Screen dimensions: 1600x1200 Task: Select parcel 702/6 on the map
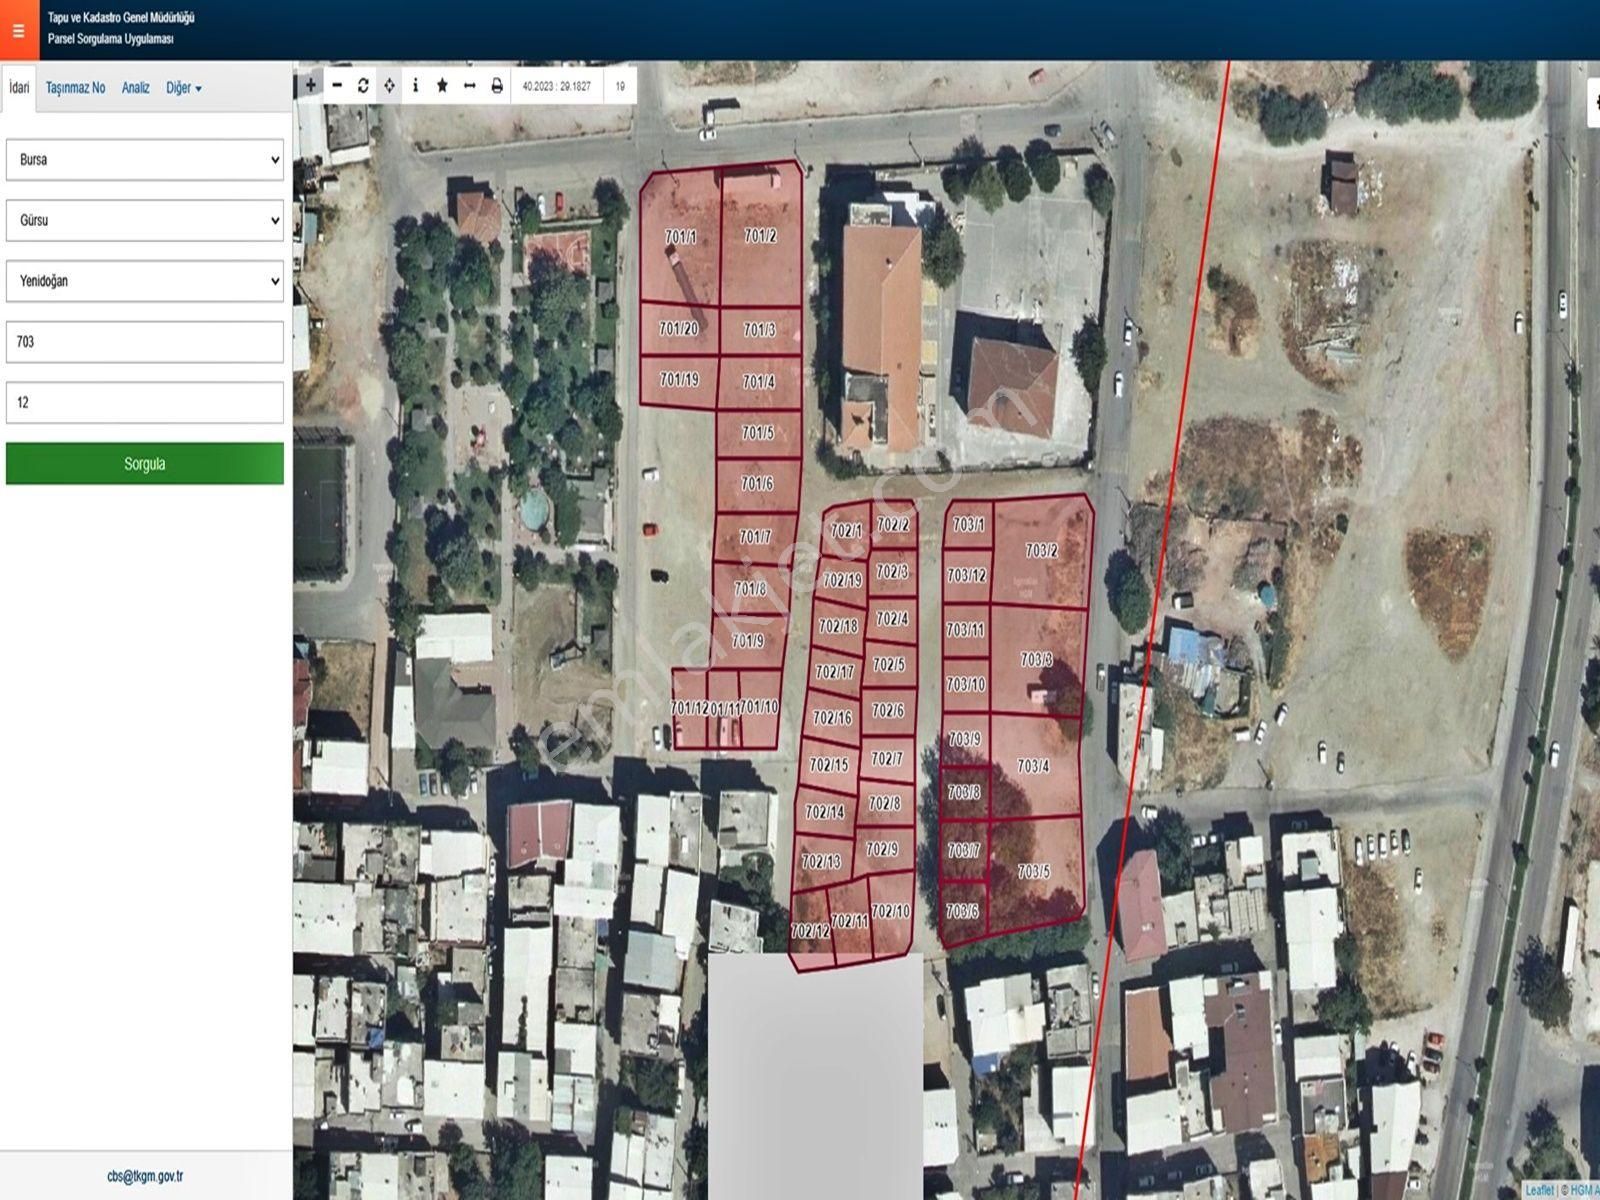click(888, 711)
